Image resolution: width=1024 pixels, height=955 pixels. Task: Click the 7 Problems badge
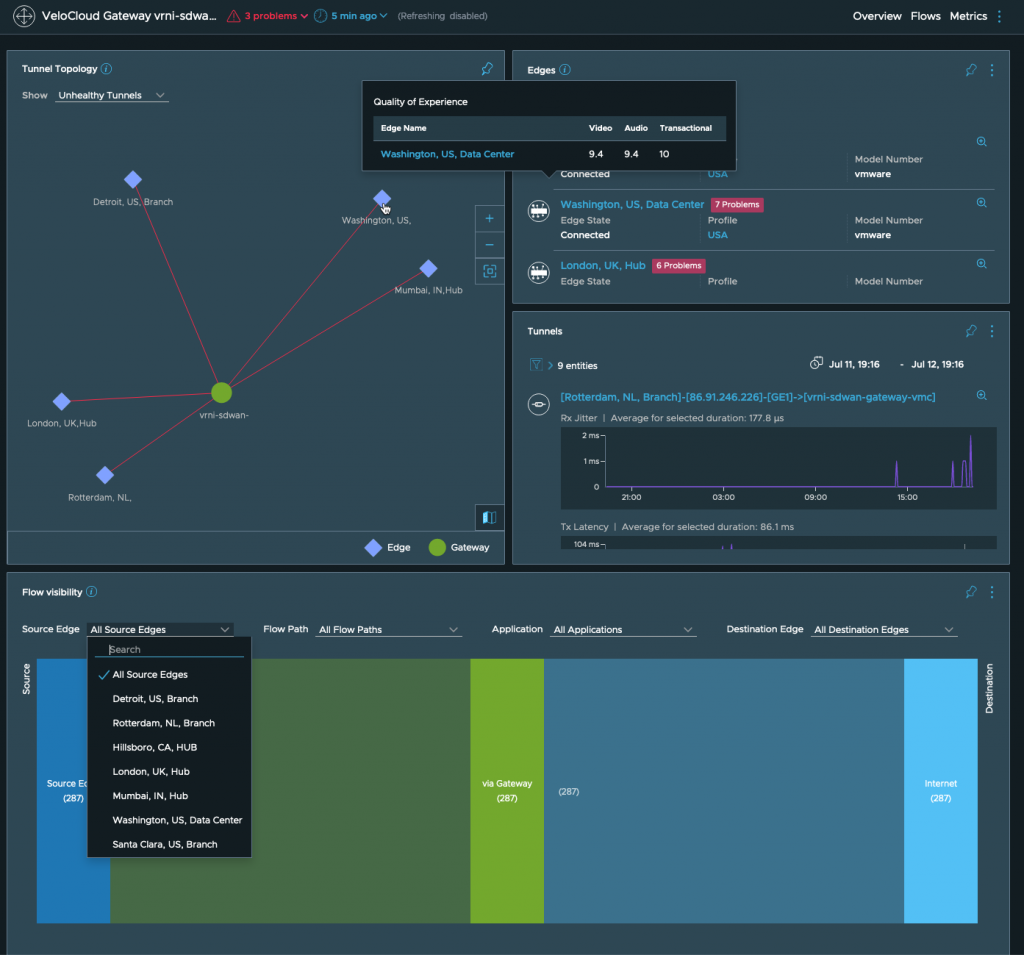click(737, 204)
